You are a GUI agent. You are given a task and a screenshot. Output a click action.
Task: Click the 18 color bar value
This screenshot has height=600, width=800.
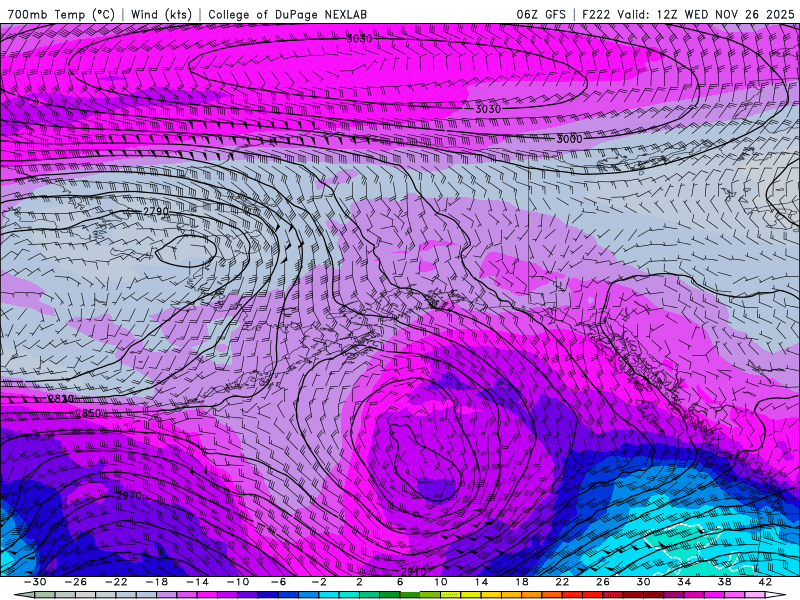(521, 582)
